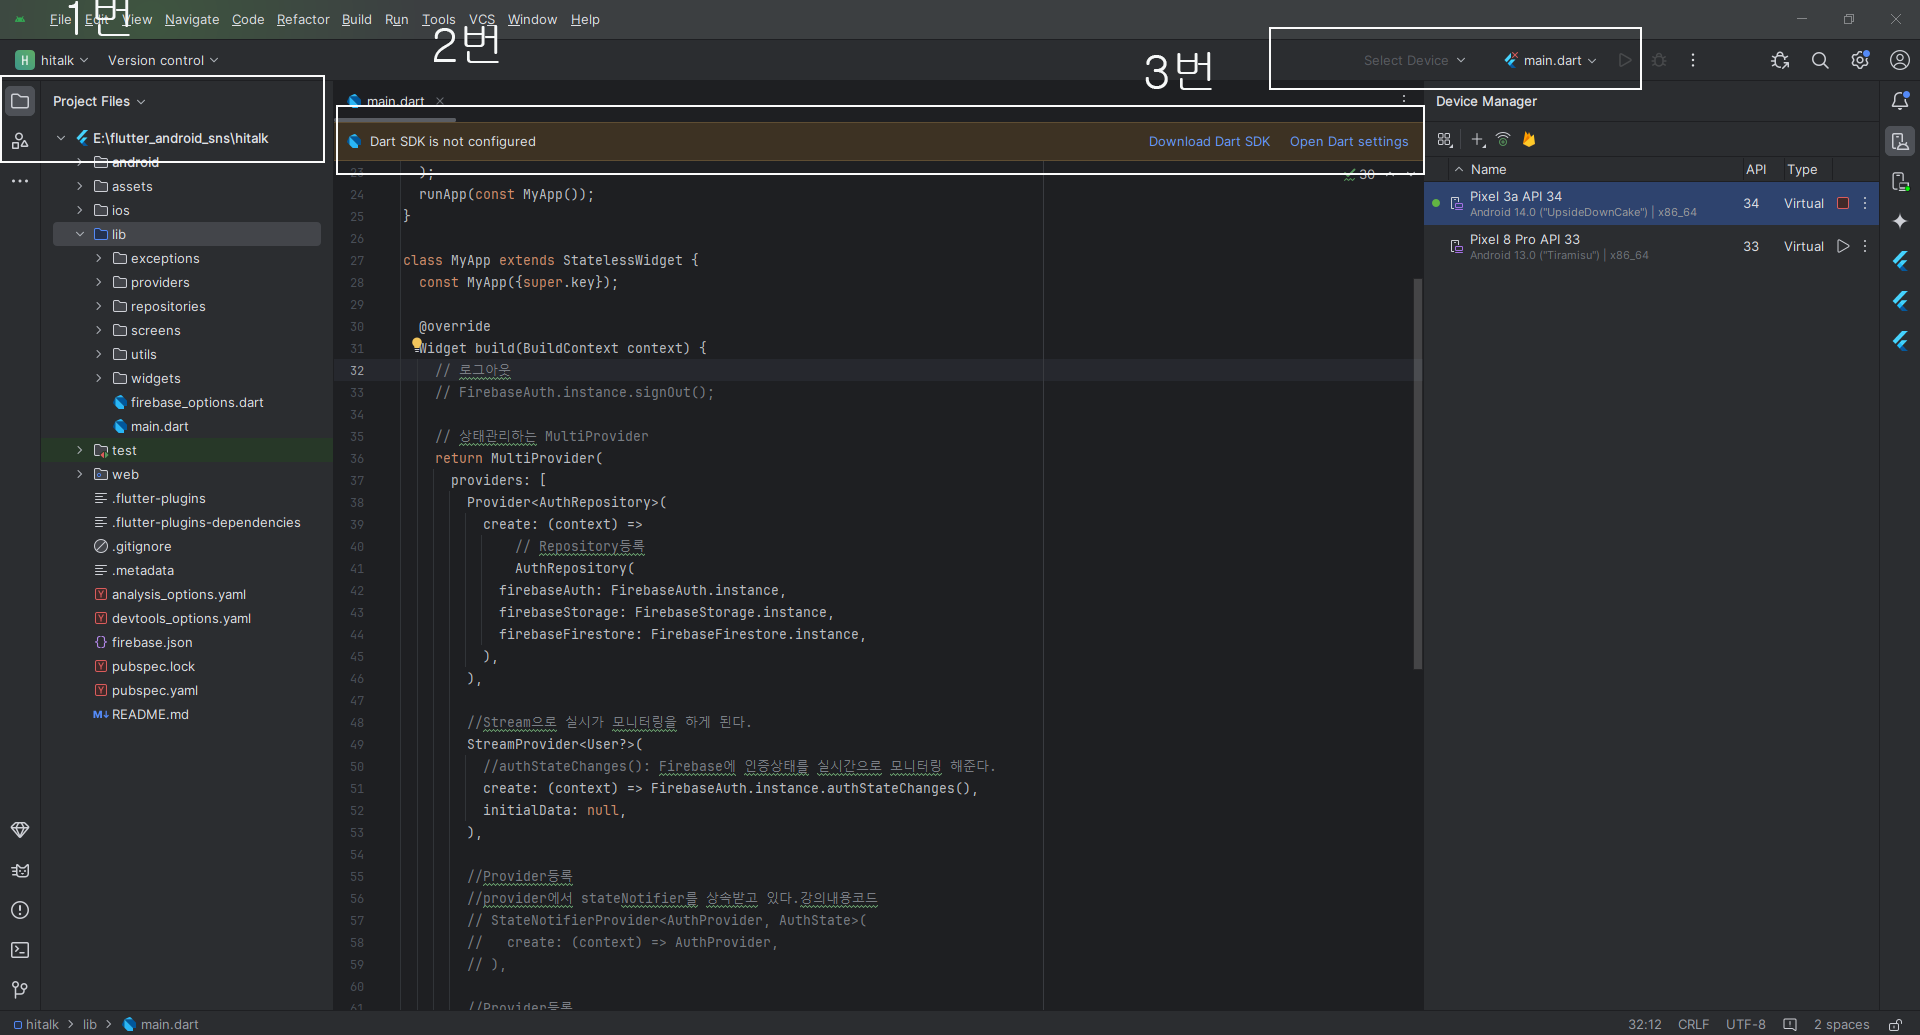Open the Refactor menu
The width and height of the screenshot is (1920, 1035).
(303, 19)
